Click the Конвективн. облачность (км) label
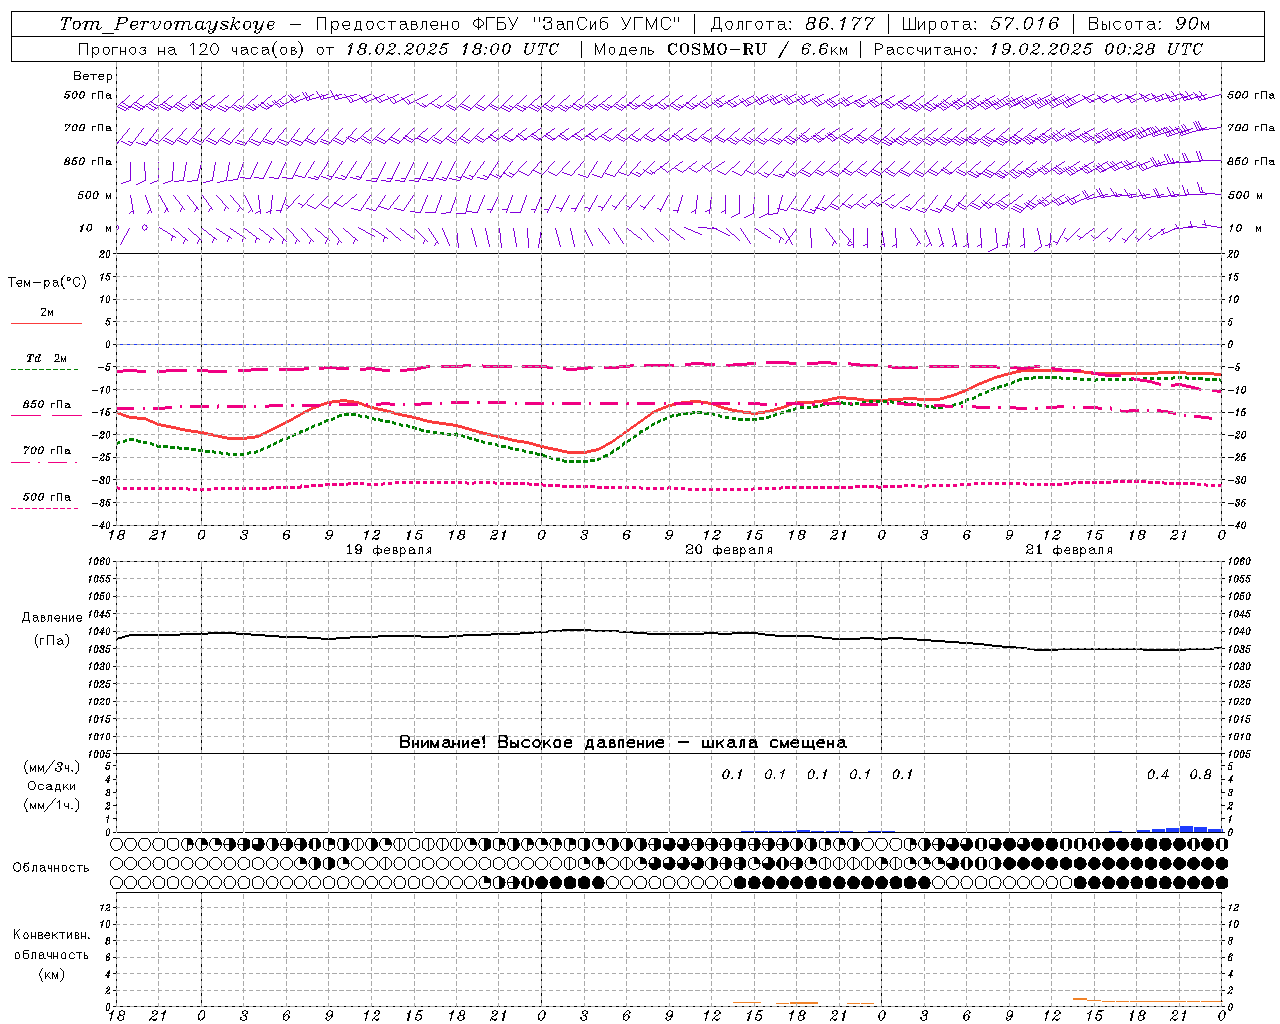 51,954
